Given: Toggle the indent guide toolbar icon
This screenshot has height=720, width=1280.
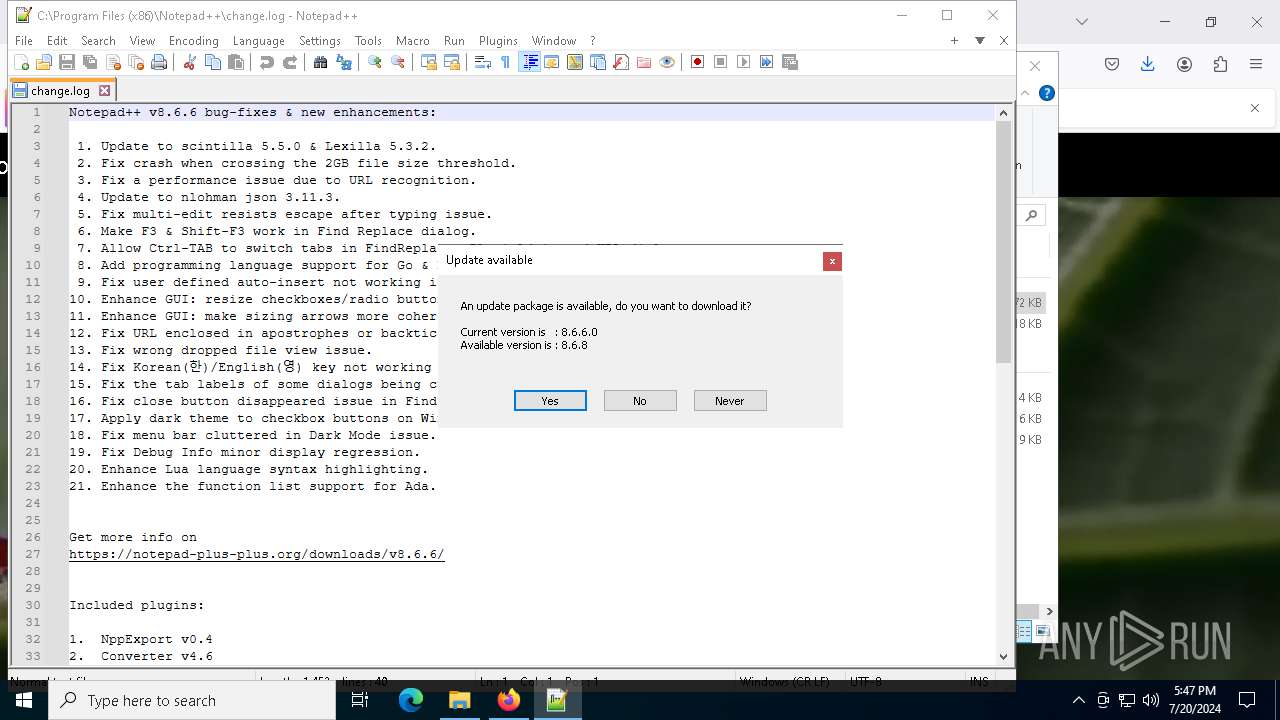Looking at the screenshot, I should pyautogui.click(x=530, y=62).
